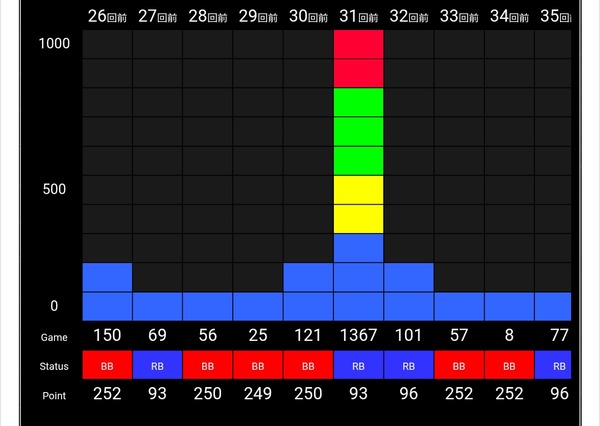Click the game count 1367
This screenshot has width=600, height=426.
[358, 335]
